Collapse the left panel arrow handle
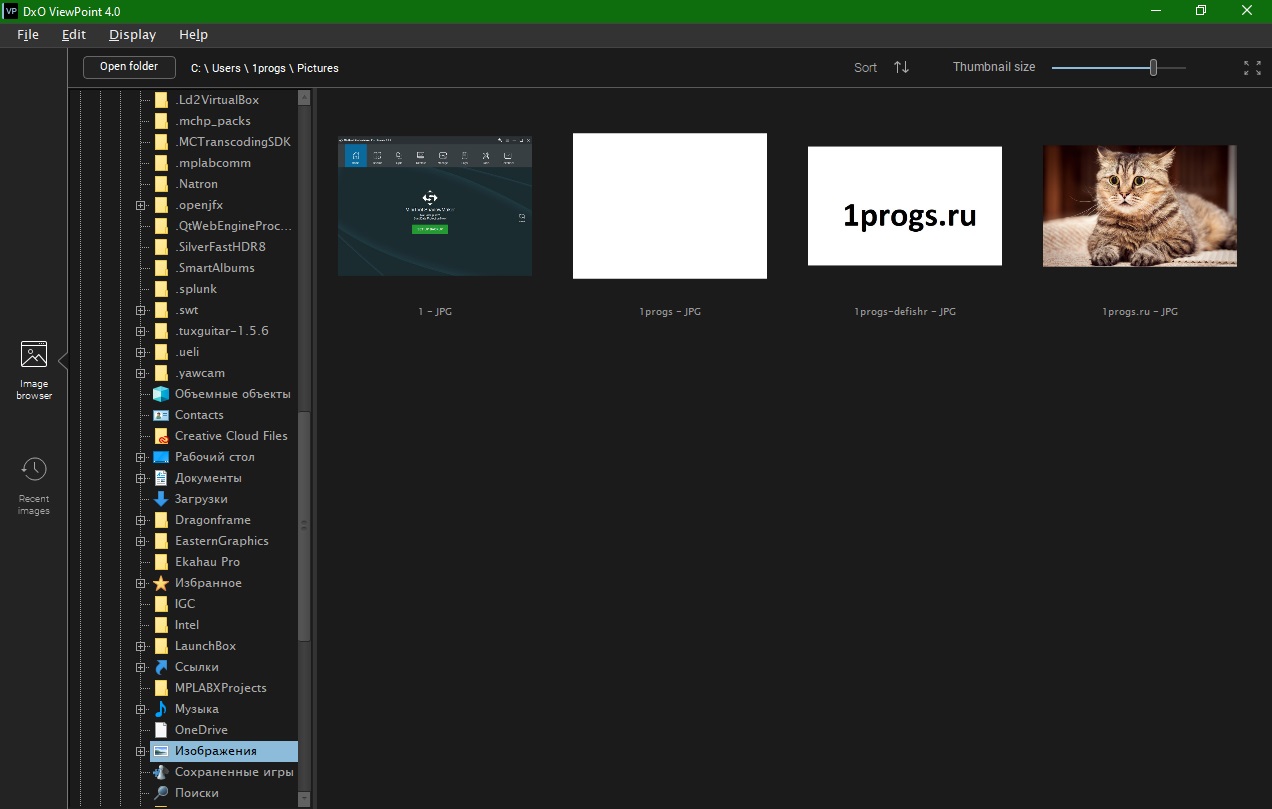This screenshot has height=809, width=1272. 63,359
